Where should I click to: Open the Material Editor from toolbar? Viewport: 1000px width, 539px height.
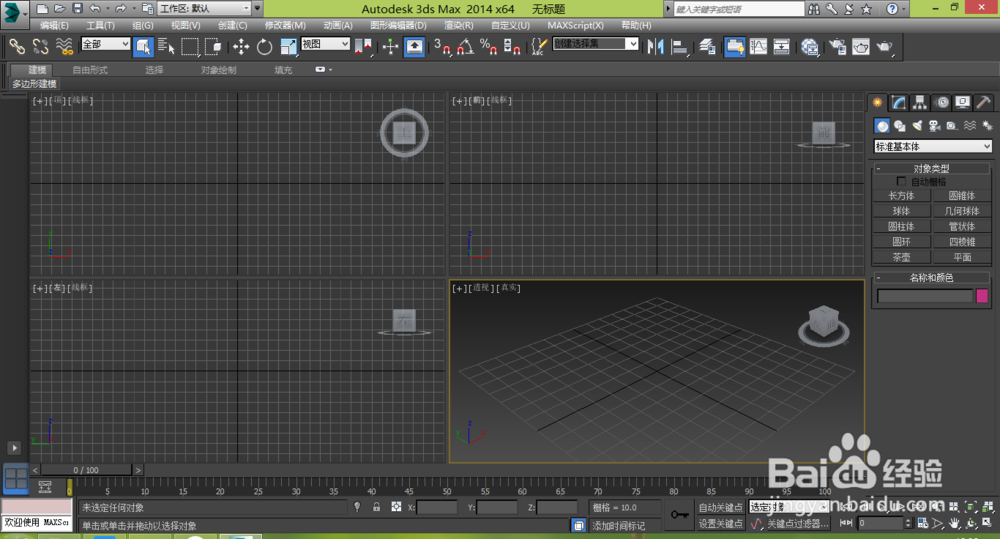810,46
